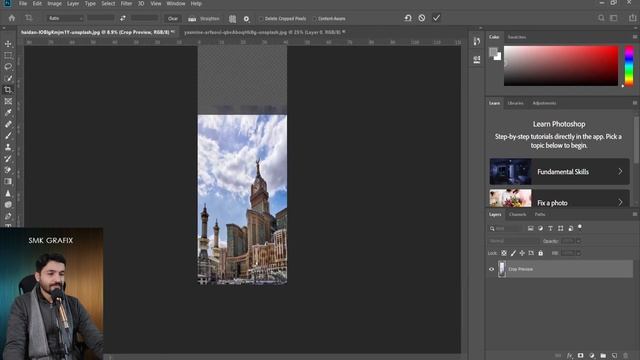Open the Opacity dropdown arrow
Screen dimensions: 640x360
tap(578, 241)
